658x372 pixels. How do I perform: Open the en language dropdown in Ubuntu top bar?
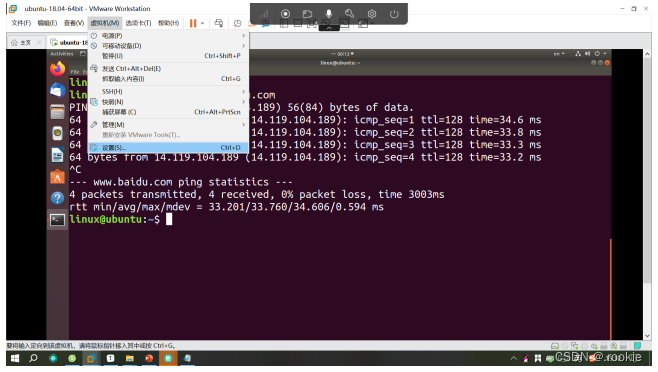tap(559, 54)
